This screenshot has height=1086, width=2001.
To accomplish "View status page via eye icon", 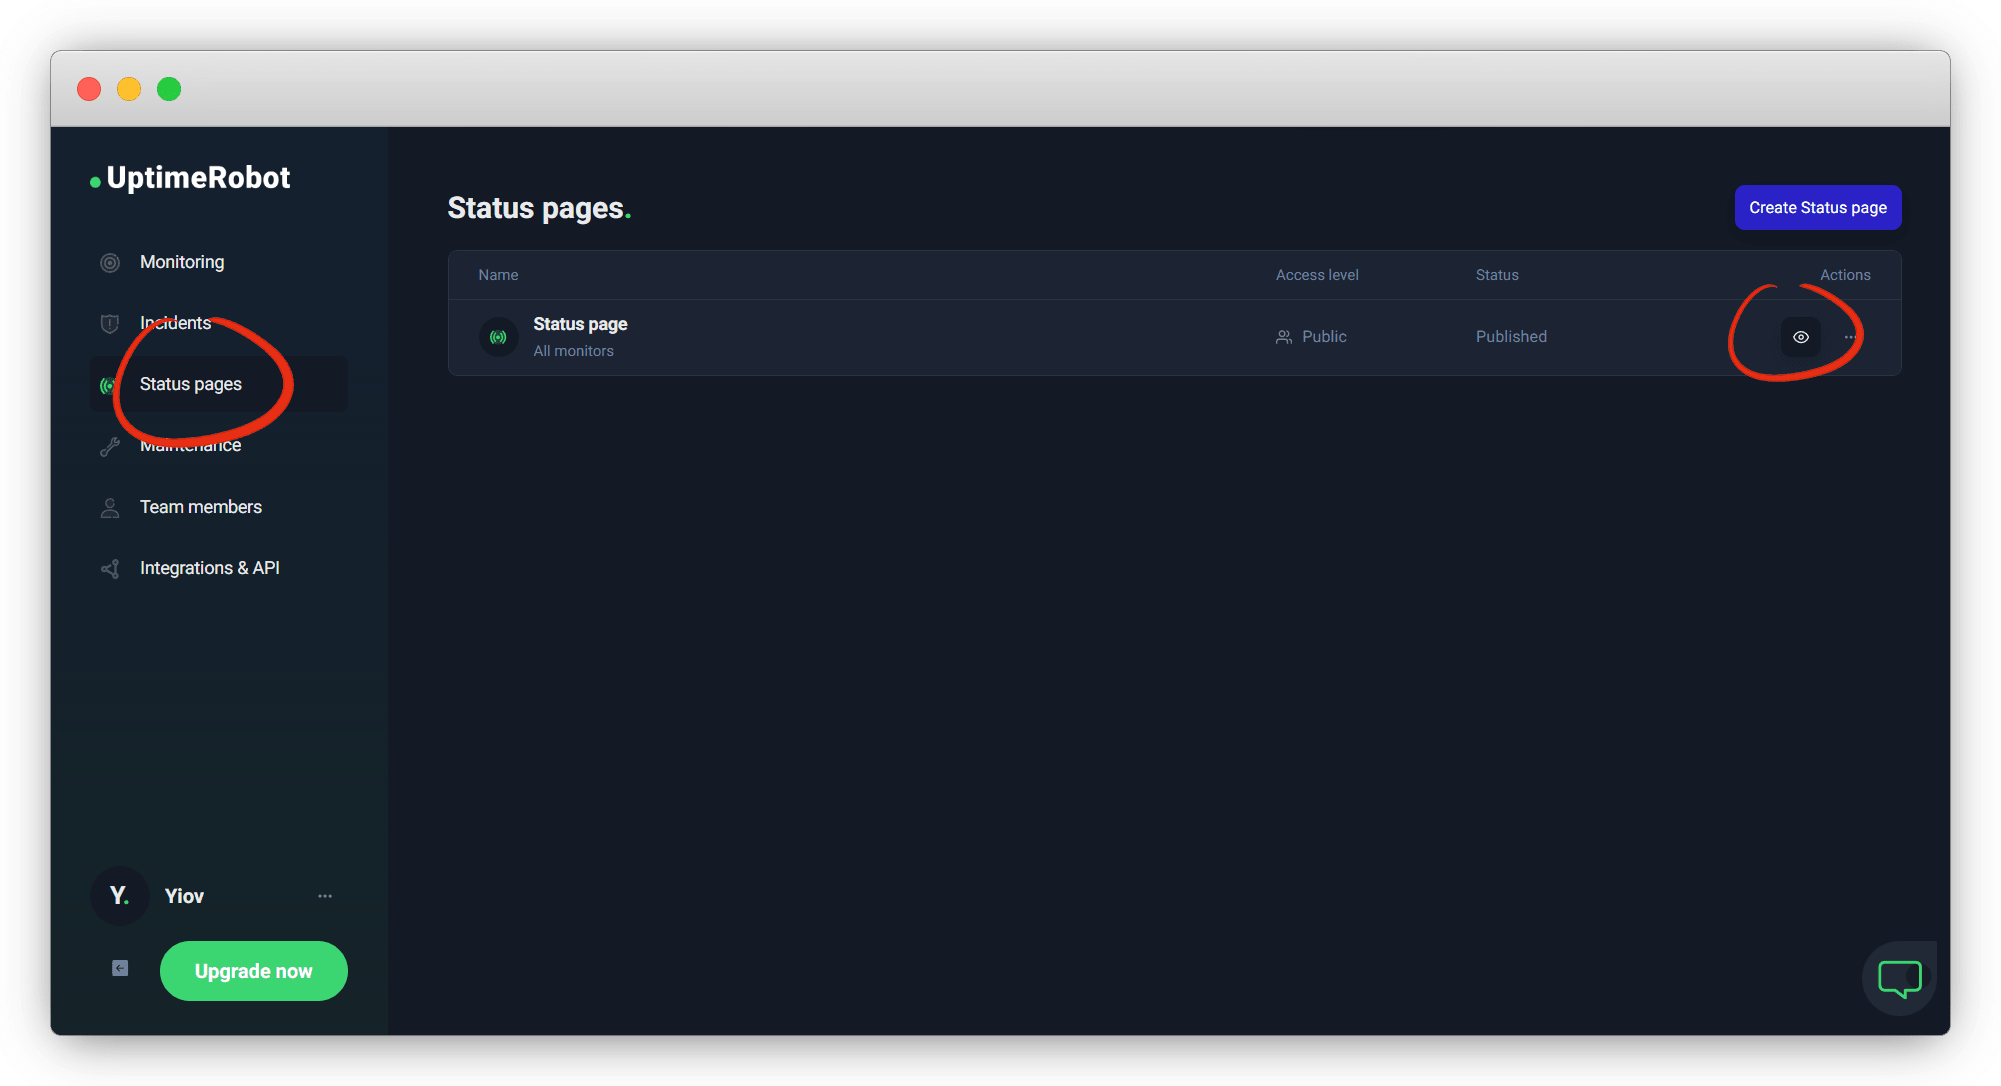I will [1800, 337].
